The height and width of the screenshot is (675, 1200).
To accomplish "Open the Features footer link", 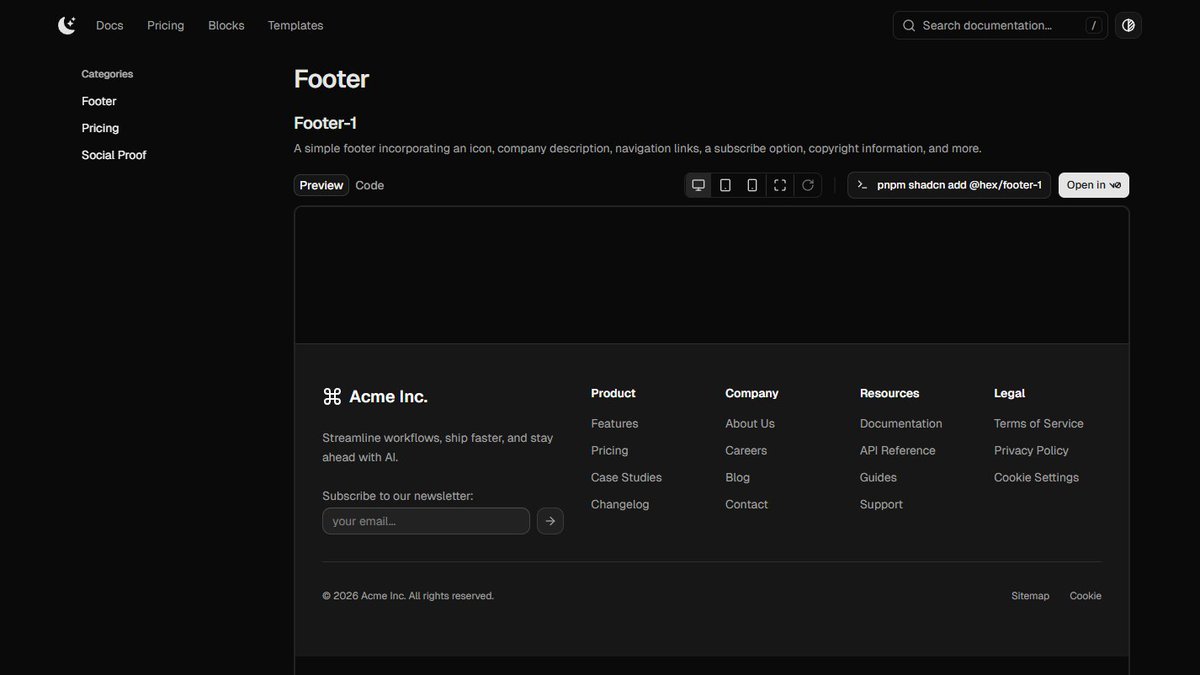I will tap(614, 424).
